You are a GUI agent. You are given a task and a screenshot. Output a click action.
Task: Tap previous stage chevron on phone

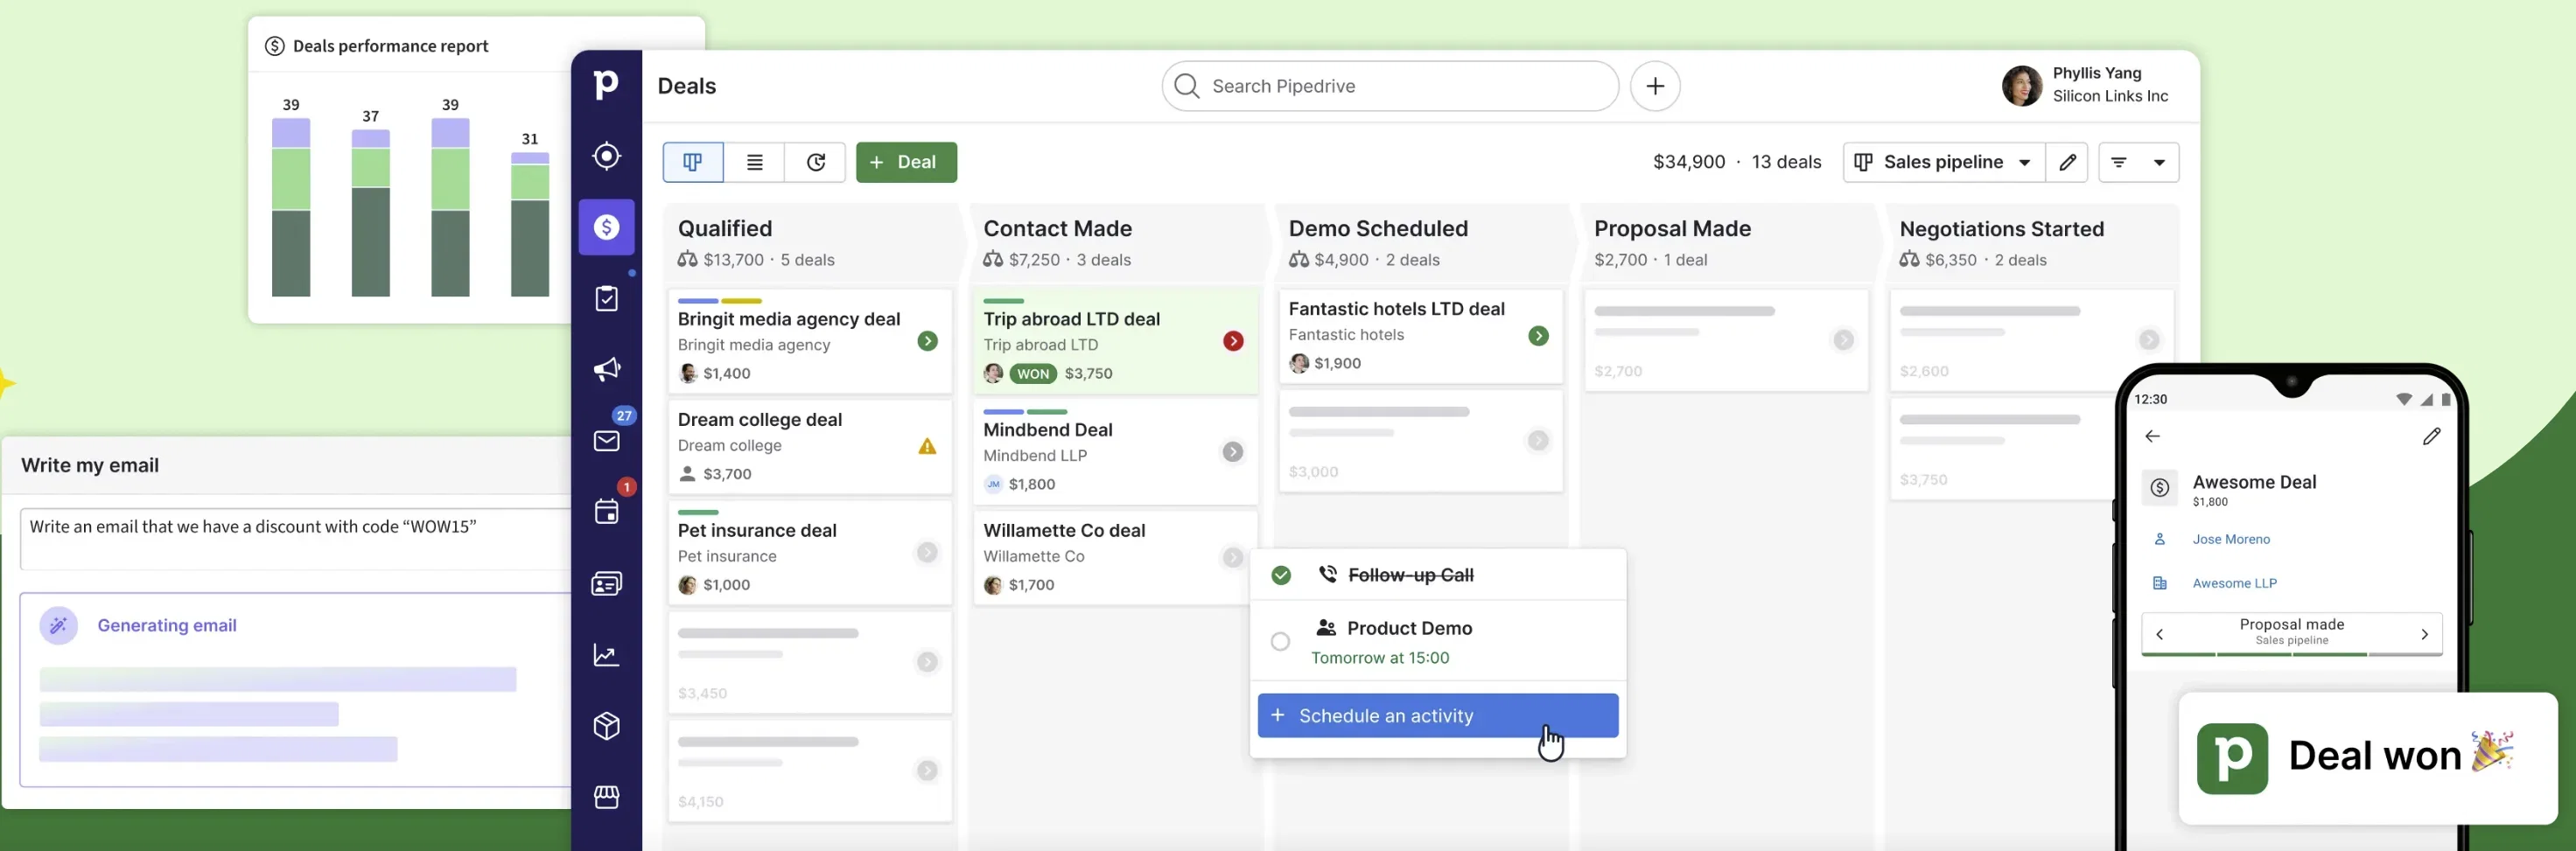coord(2160,634)
